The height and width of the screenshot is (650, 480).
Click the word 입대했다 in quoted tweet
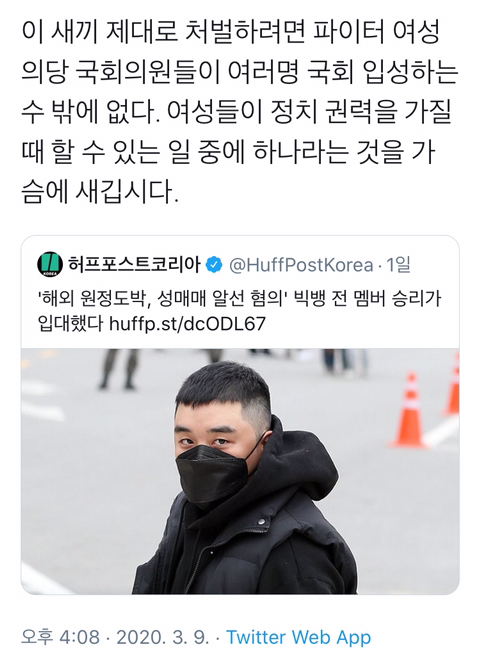pyautogui.click(x=70, y=324)
